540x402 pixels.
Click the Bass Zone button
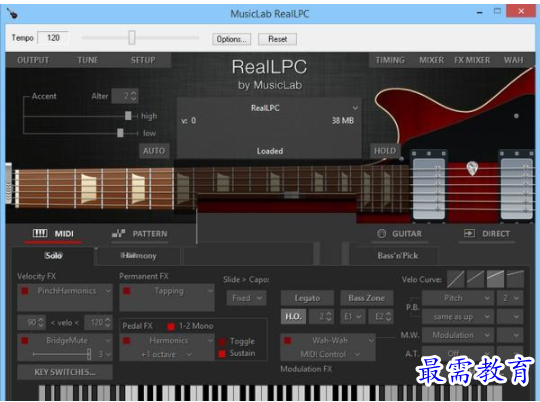[366, 298]
